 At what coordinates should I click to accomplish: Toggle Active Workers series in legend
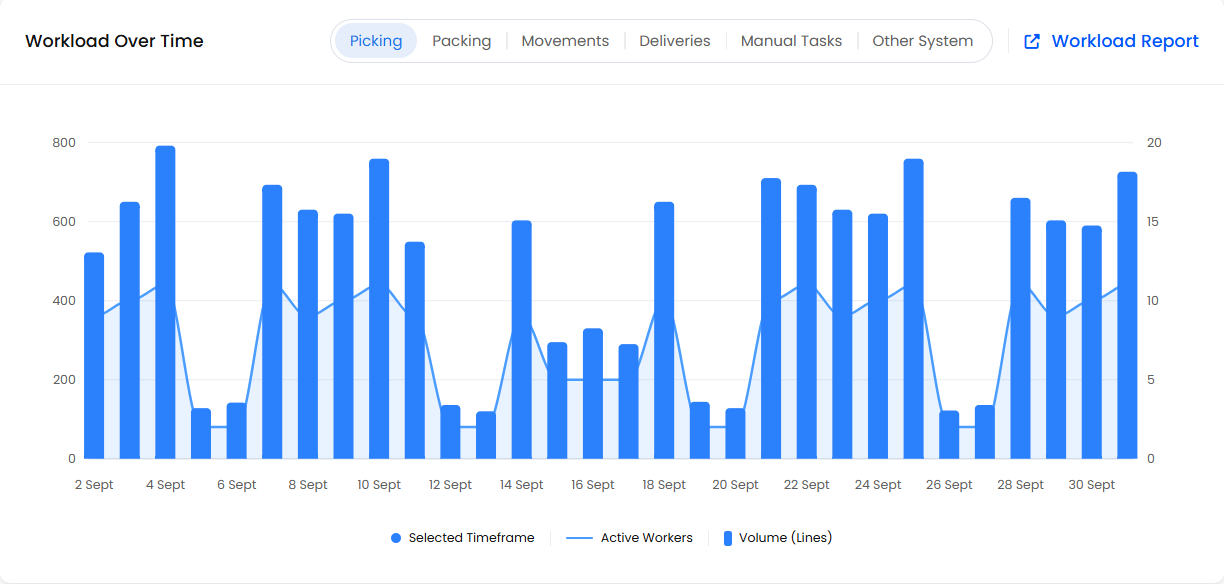[629, 538]
